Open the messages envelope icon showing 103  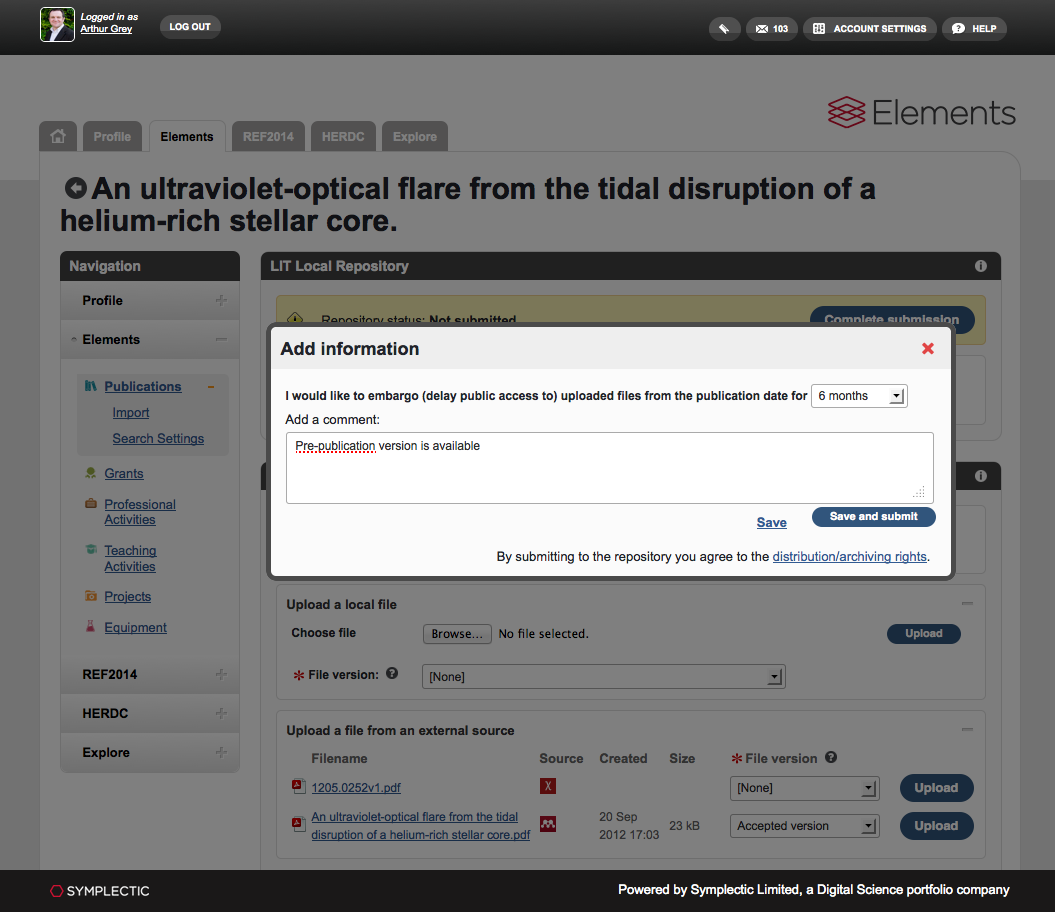click(771, 29)
